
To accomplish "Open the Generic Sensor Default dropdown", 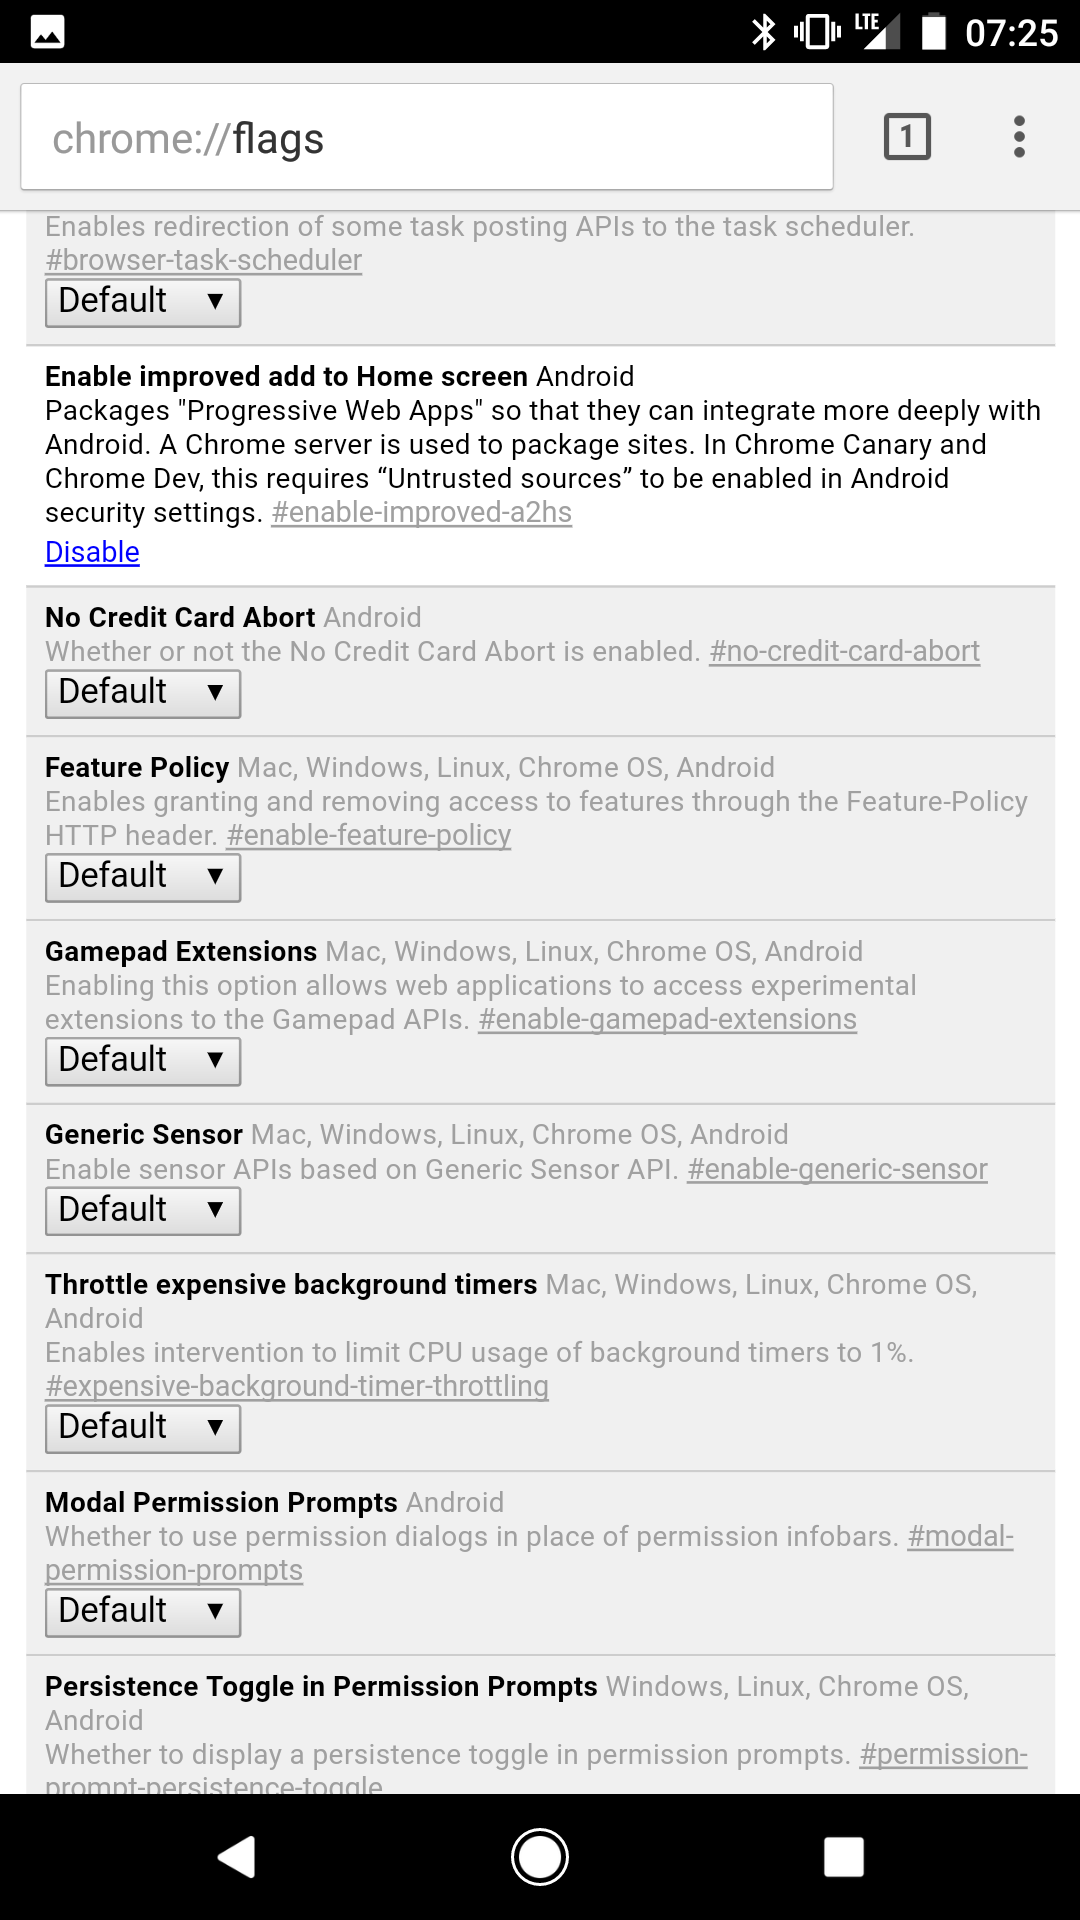I will click(x=143, y=1211).
